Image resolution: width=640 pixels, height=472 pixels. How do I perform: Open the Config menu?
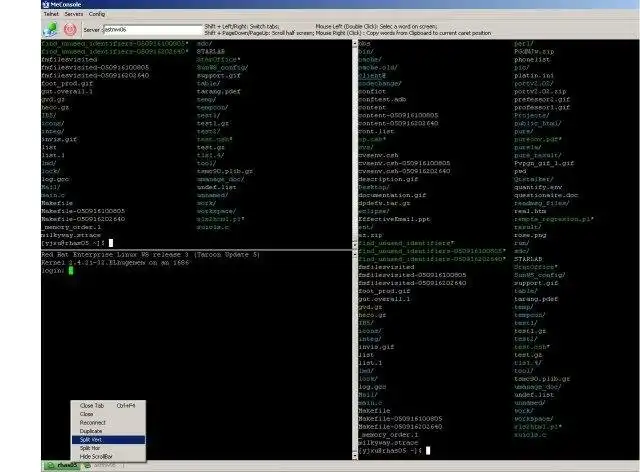tap(97, 14)
